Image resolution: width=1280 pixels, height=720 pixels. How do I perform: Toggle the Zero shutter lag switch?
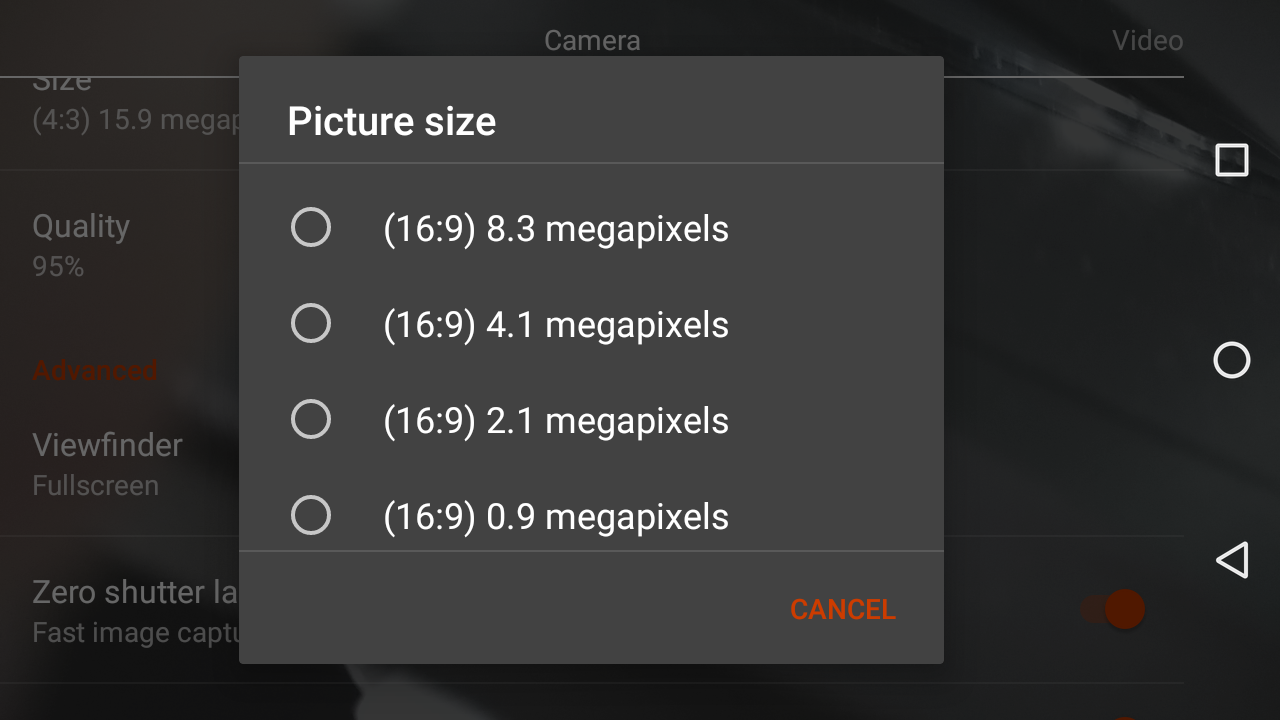click(x=1113, y=609)
